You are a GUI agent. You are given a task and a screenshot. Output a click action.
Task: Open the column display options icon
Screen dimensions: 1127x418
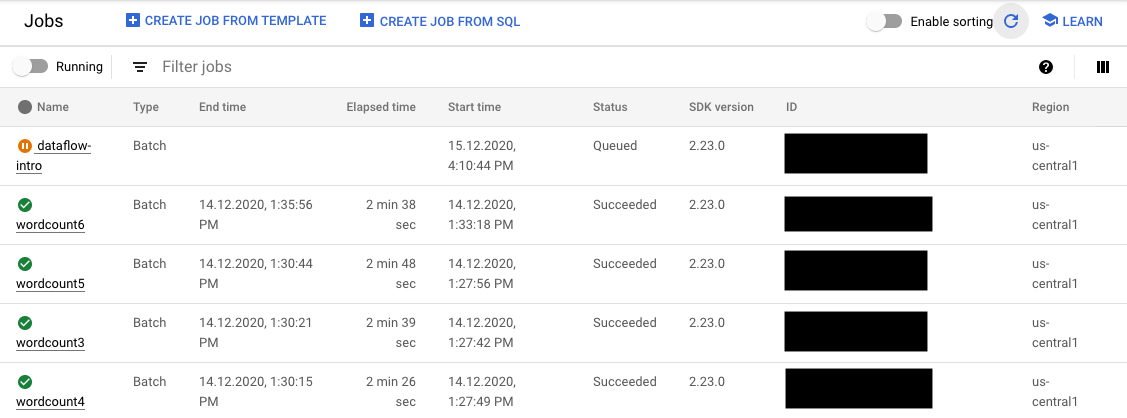1103,67
